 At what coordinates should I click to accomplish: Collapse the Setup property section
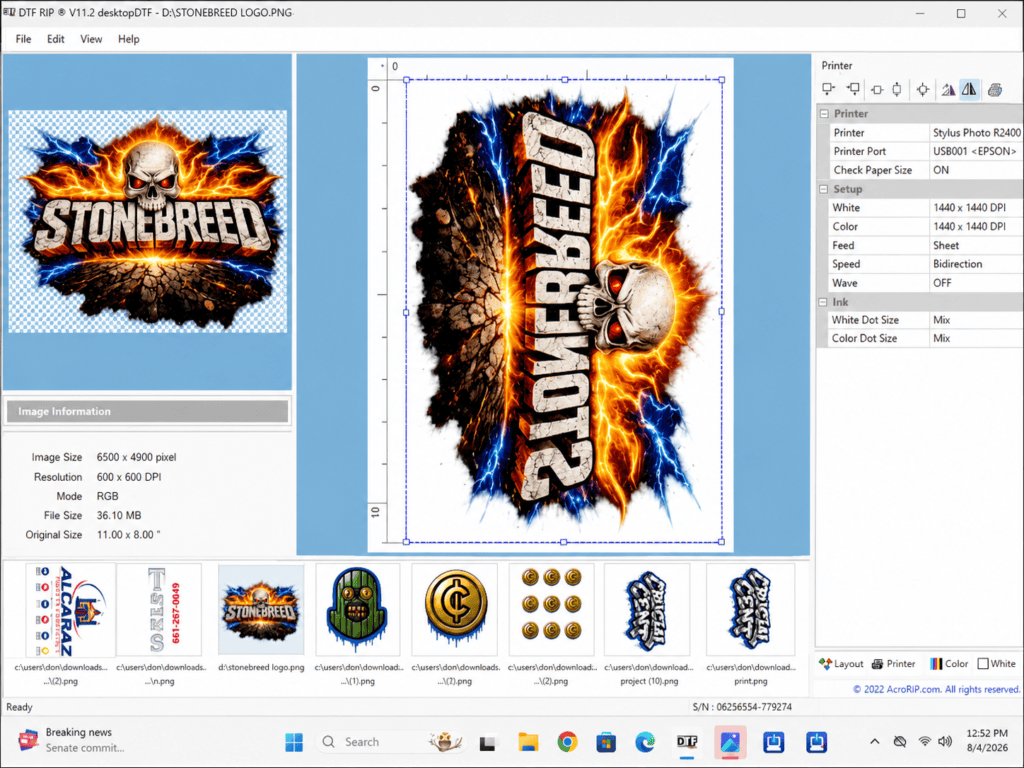pyautogui.click(x=824, y=189)
